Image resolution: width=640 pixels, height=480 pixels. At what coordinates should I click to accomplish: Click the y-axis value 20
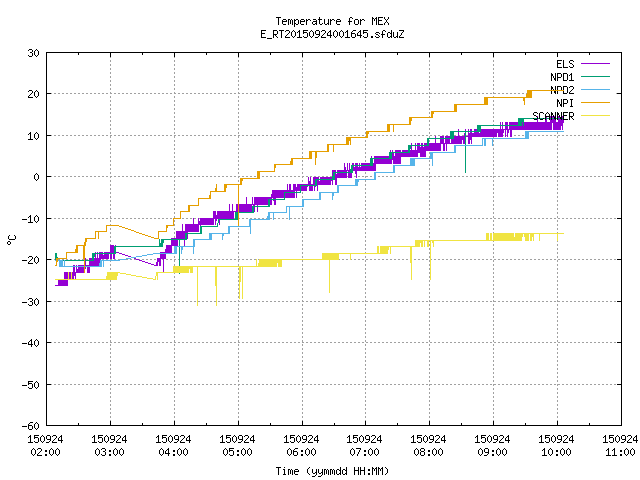point(33,94)
